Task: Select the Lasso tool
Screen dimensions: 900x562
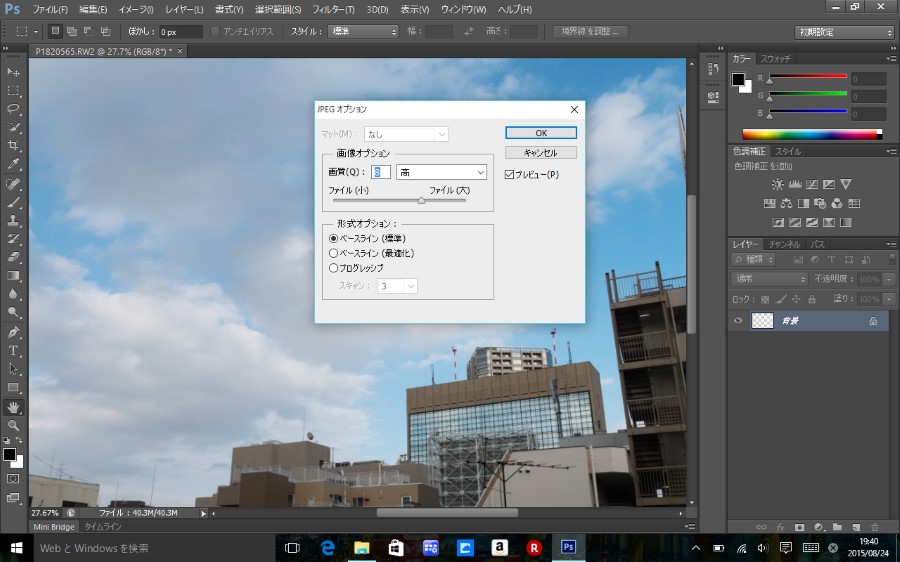Action: (14, 109)
